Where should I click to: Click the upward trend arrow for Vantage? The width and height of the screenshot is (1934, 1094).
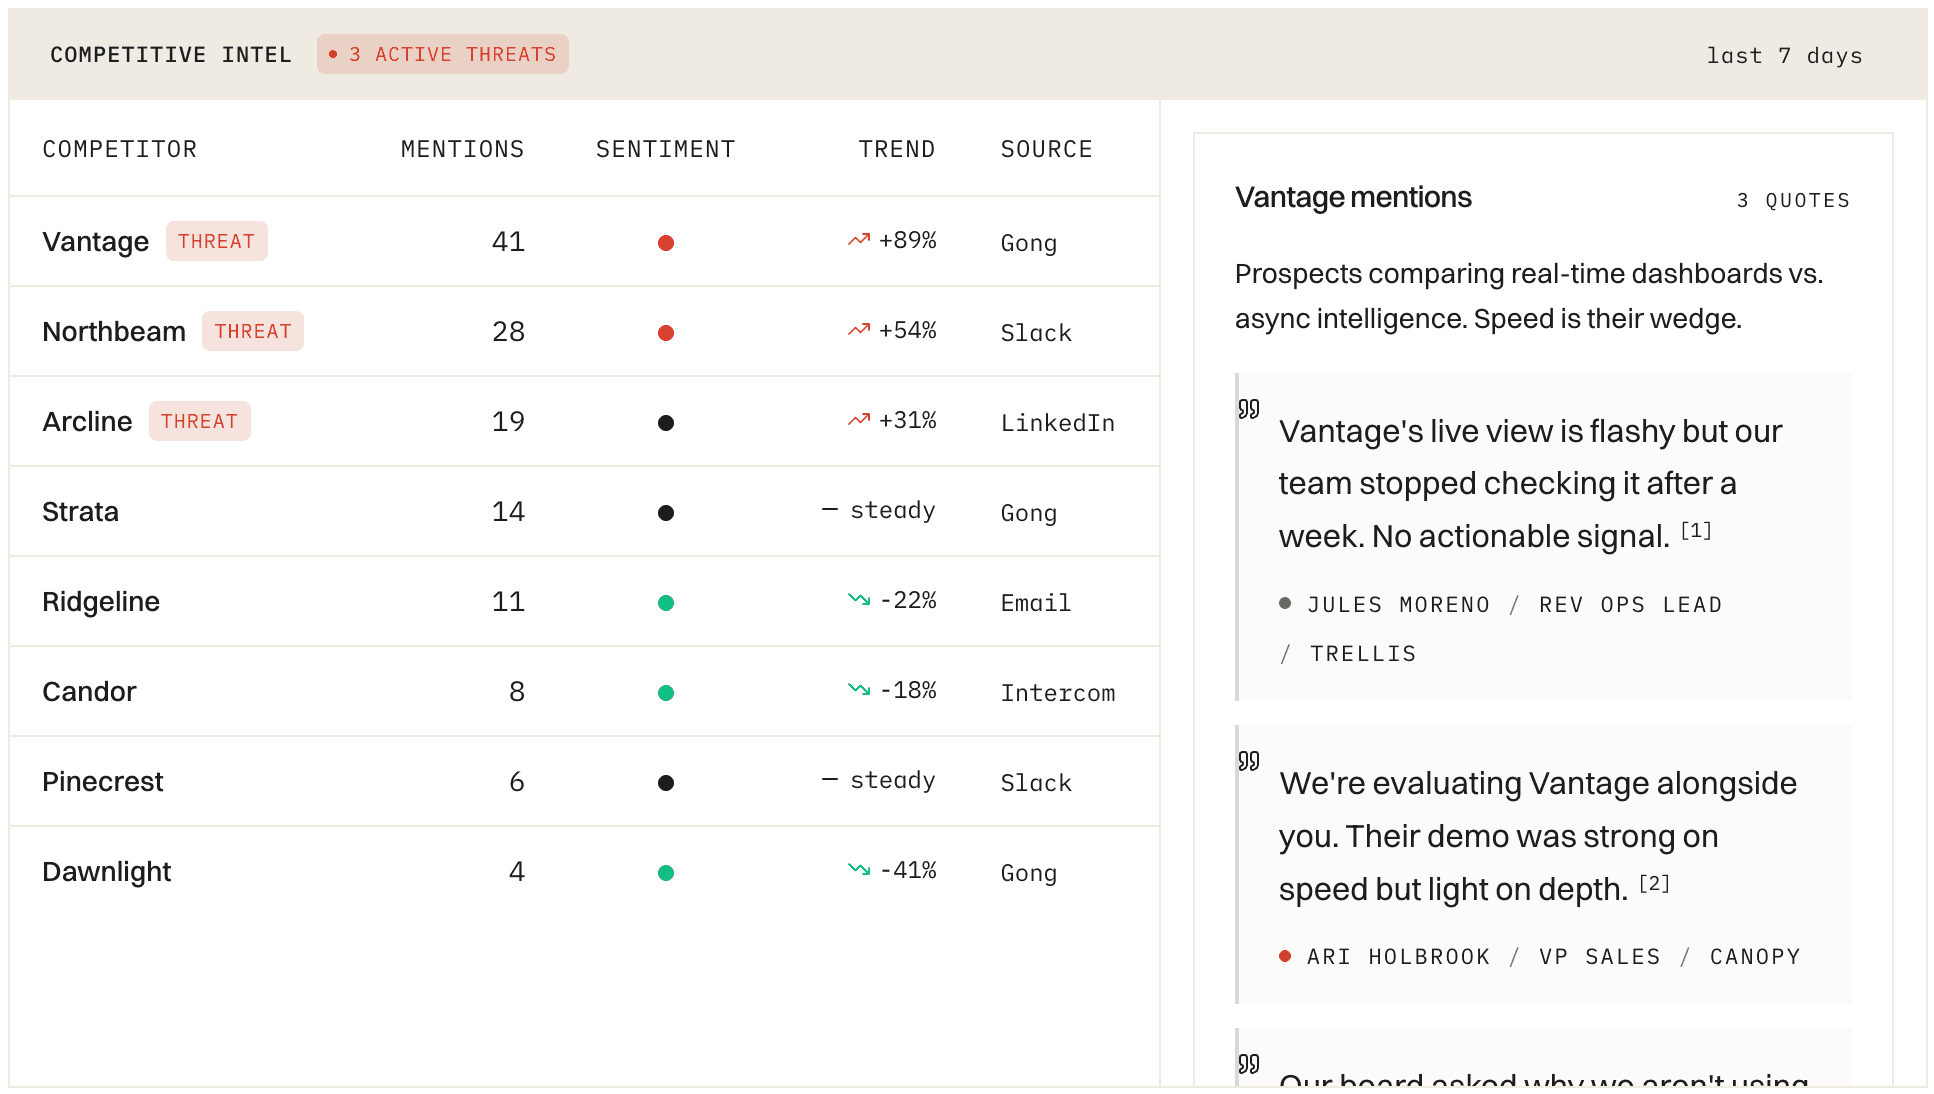coord(858,240)
